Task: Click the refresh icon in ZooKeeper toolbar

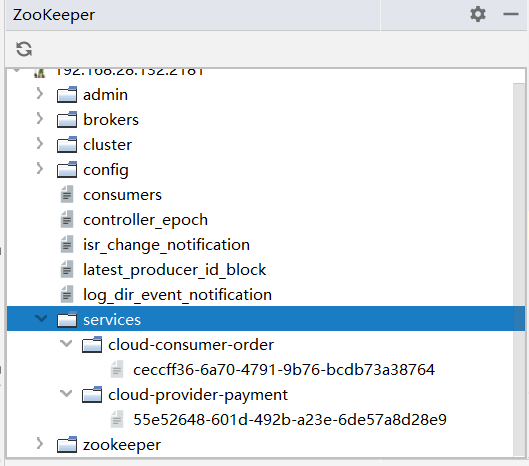Action: point(24,49)
